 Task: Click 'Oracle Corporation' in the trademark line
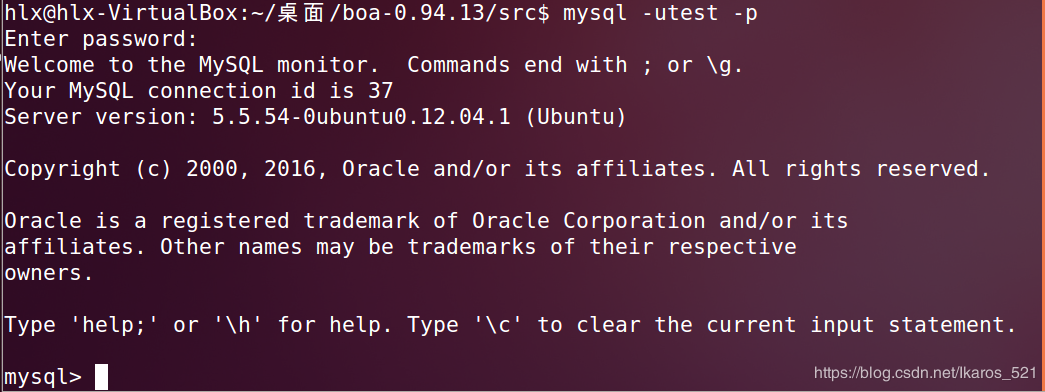pyautogui.click(x=588, y=221)
